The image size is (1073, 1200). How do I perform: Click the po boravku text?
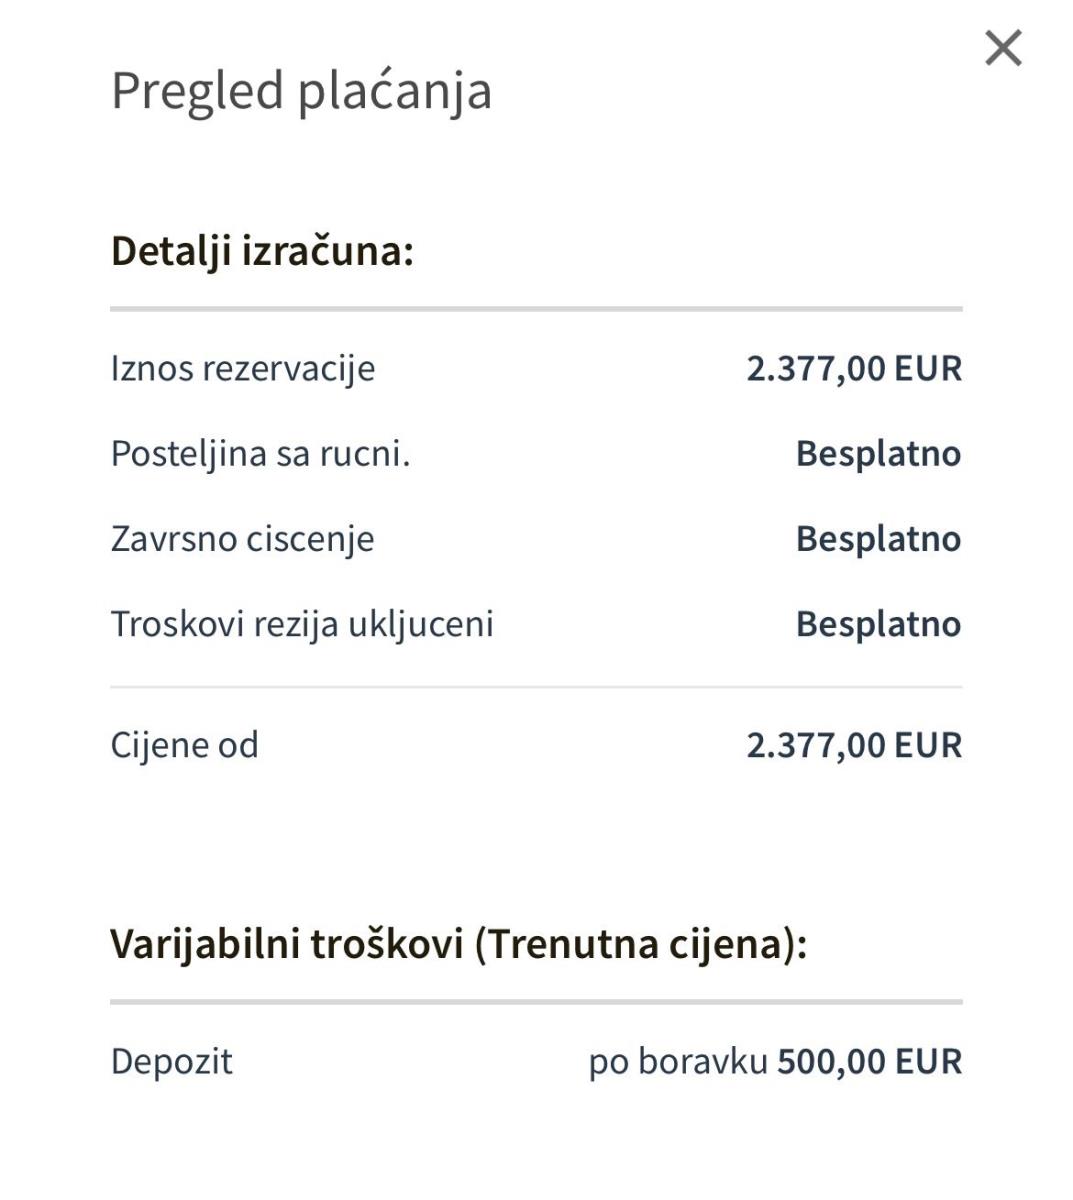(x=678, y=1061)
